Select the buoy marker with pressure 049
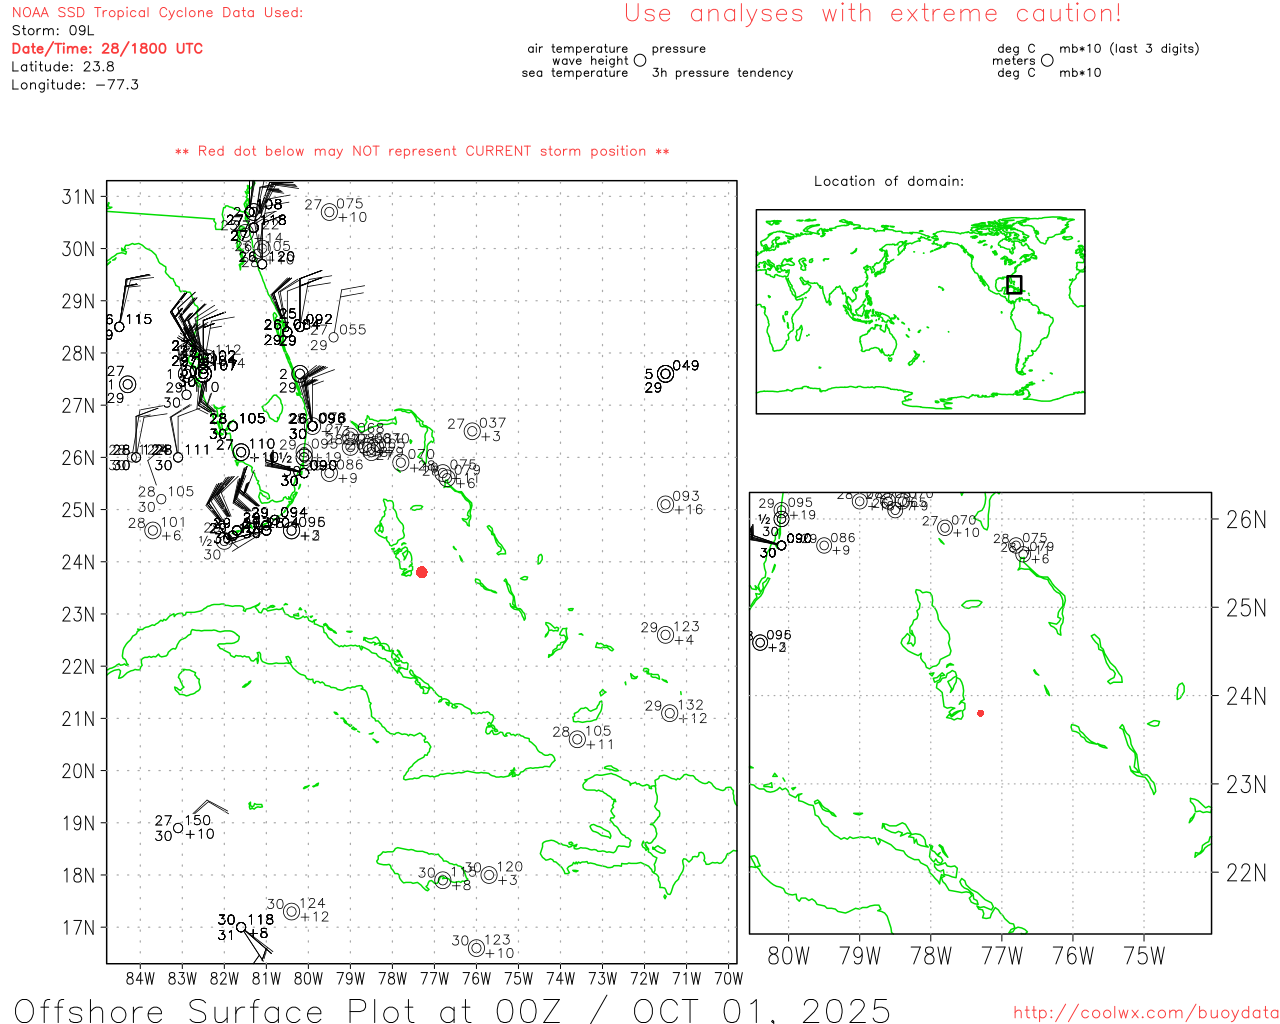1280x1024 pixels. [x=665, y=374]
